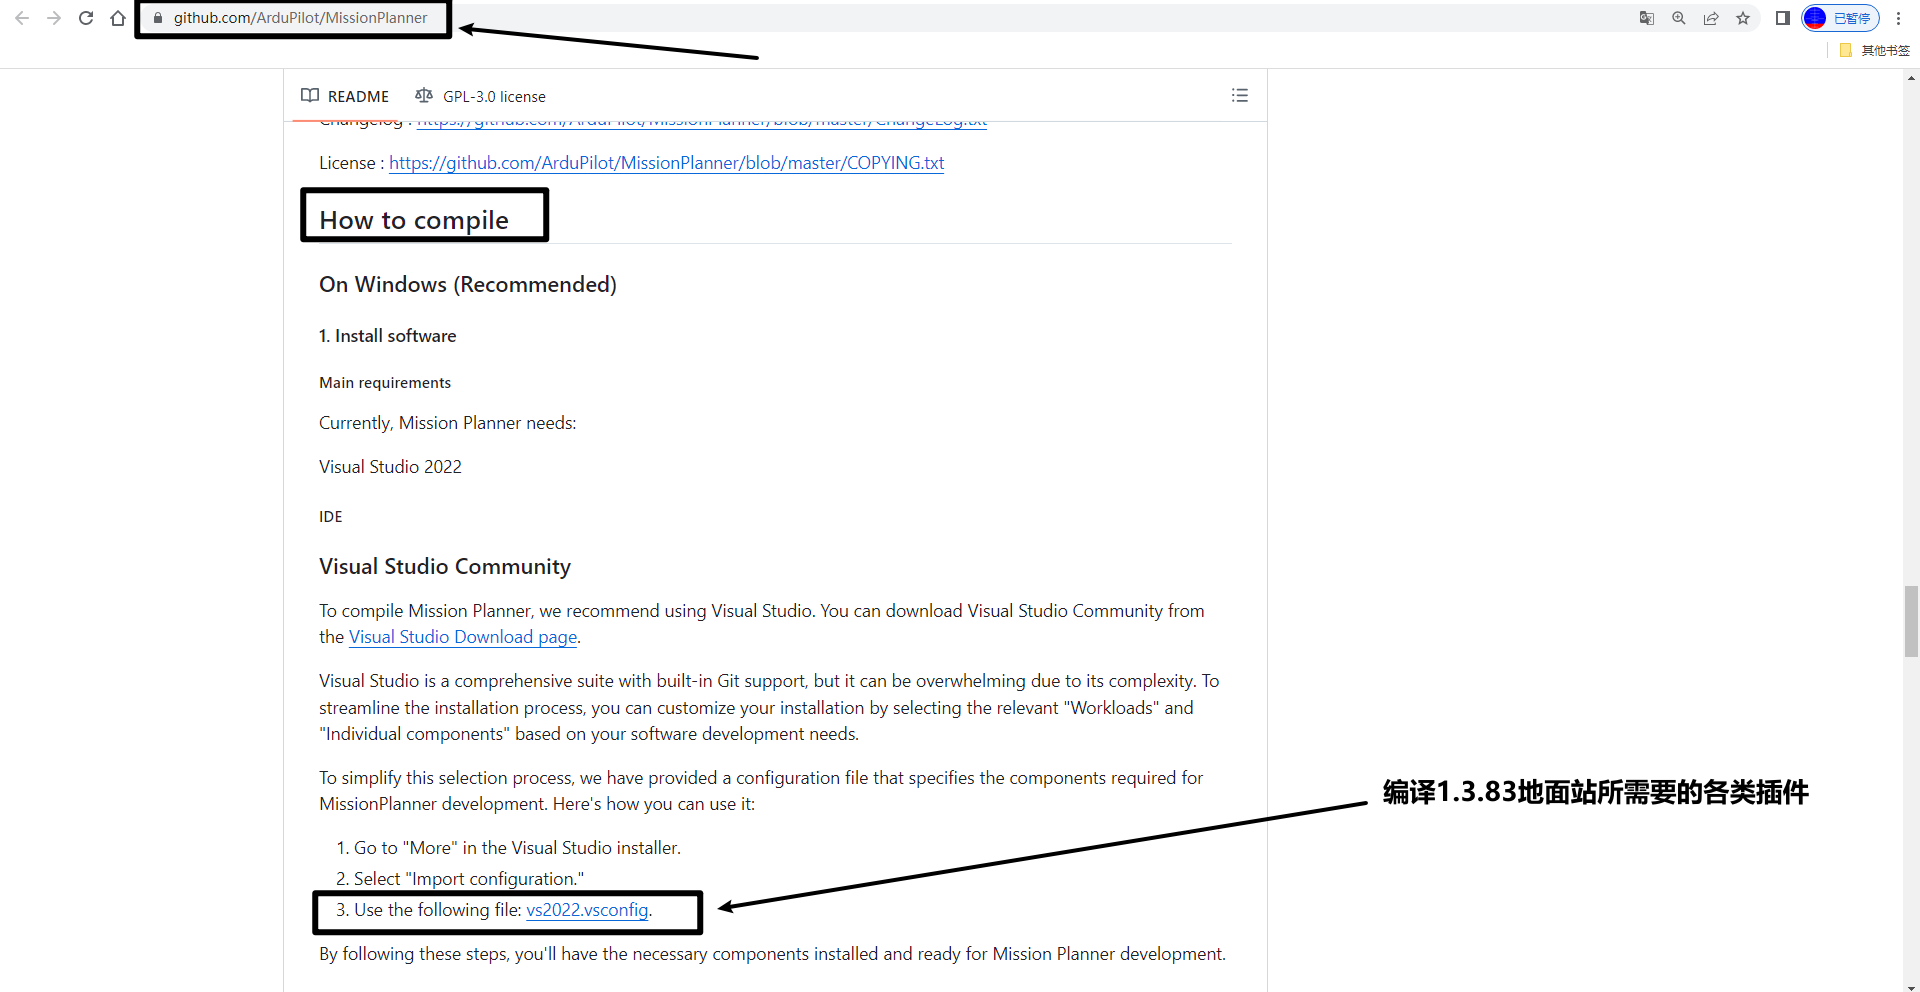The image size is (1920, 992).
Task: Switch to the README tab
Action: pyautogui.click(x=345, y=96)
